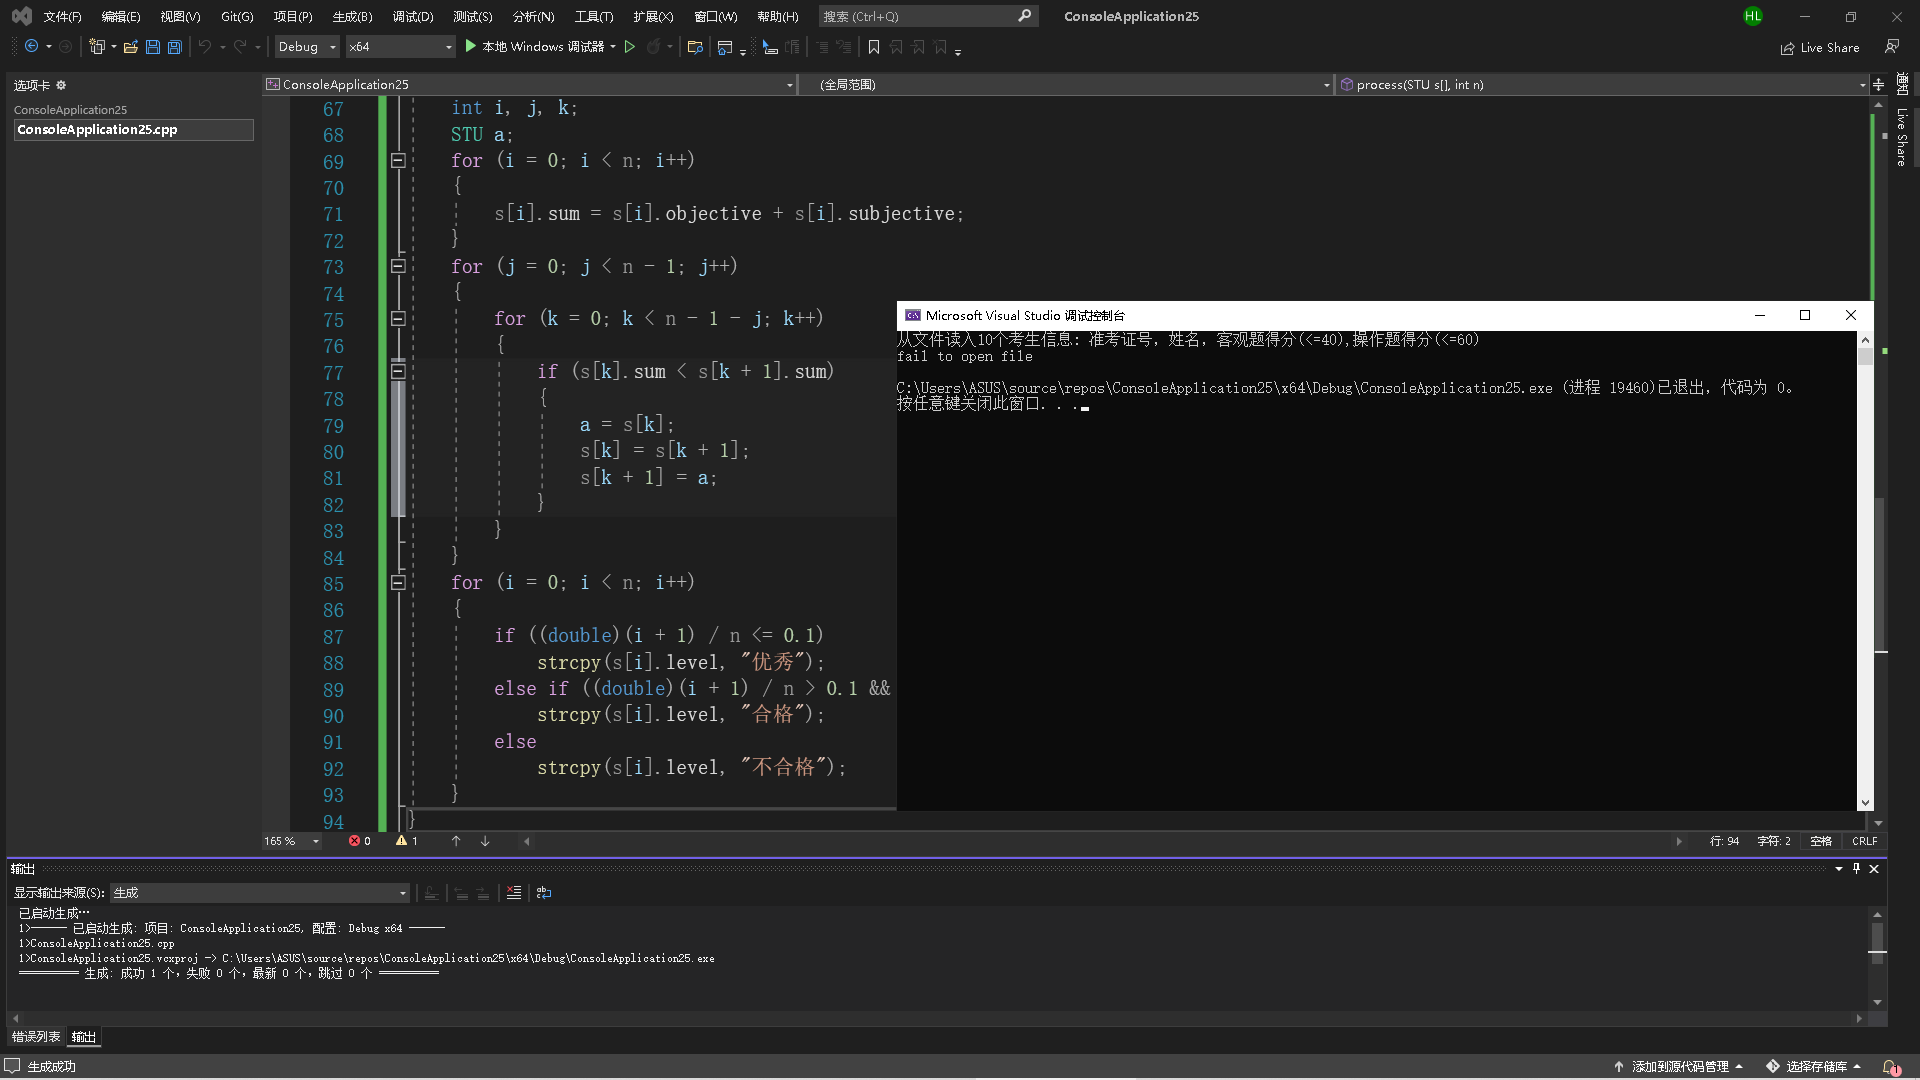1920x1080 pixels.
Task: Collapse the if block at line 77
Action: click(398, 371)
